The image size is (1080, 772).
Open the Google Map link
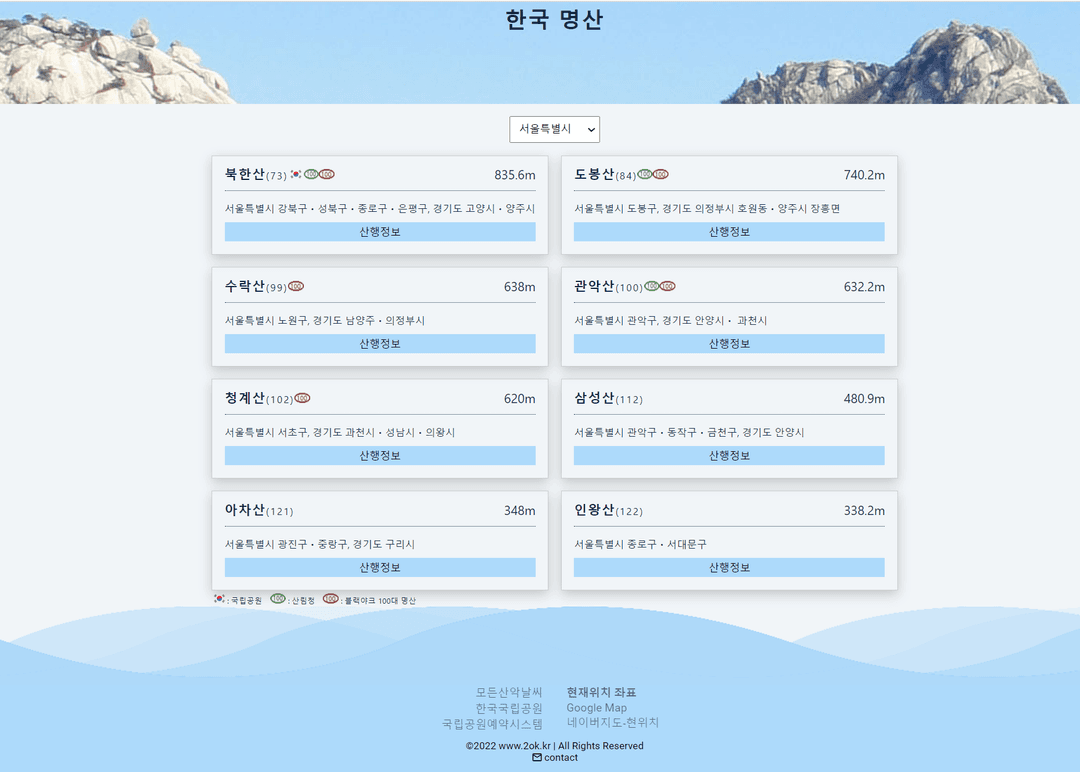coord(597,708)
